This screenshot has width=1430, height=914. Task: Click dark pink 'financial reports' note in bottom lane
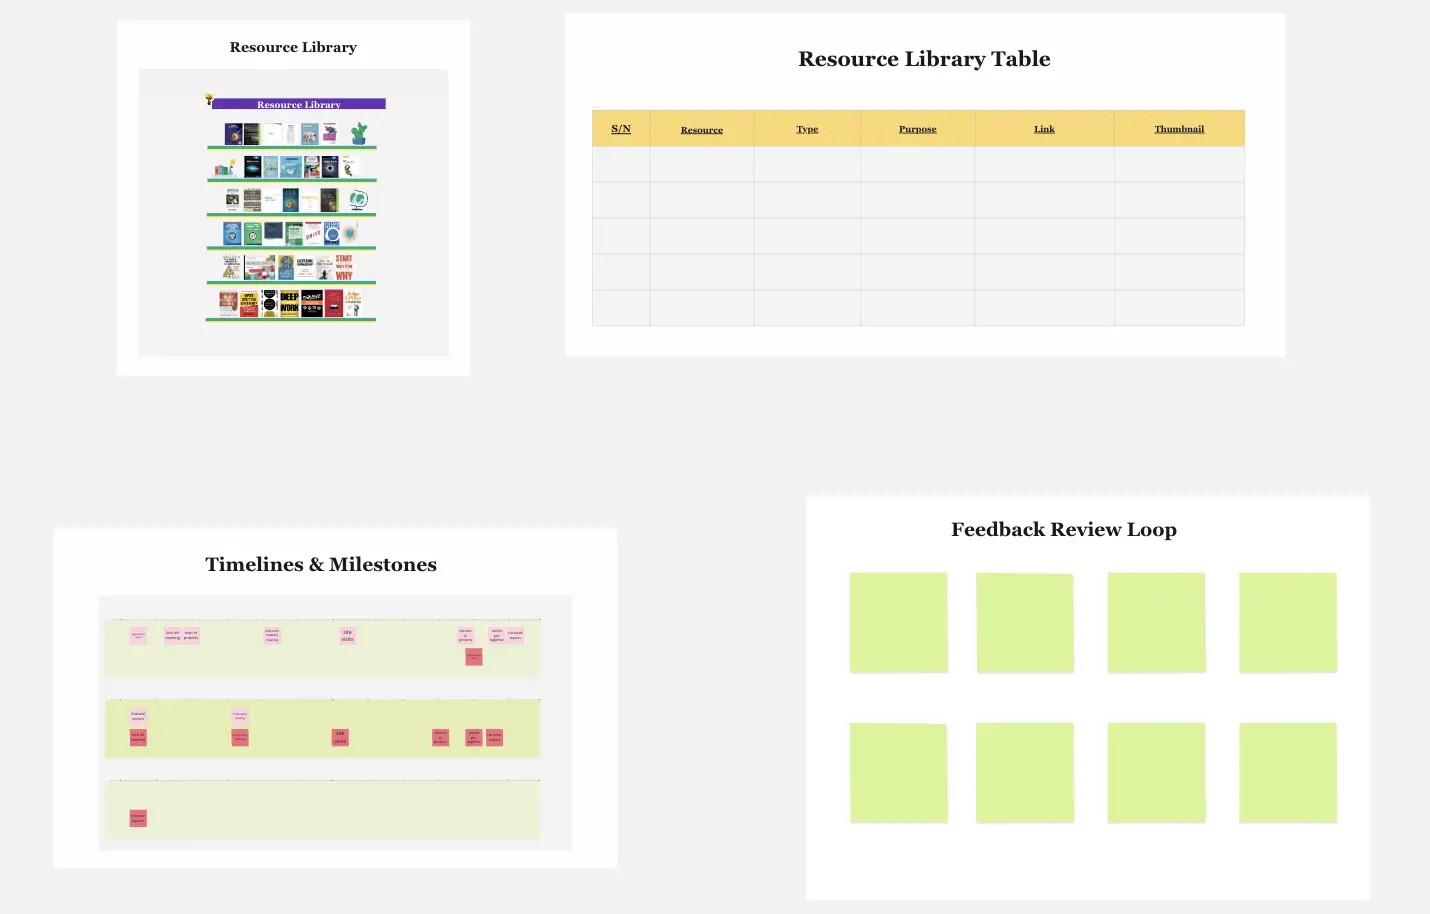(138, 818)
